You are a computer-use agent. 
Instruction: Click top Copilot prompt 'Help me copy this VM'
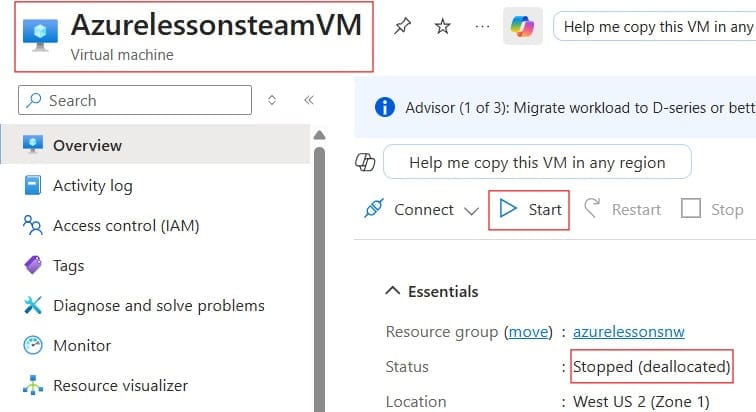pyautogui.click(x=654, y=27)
